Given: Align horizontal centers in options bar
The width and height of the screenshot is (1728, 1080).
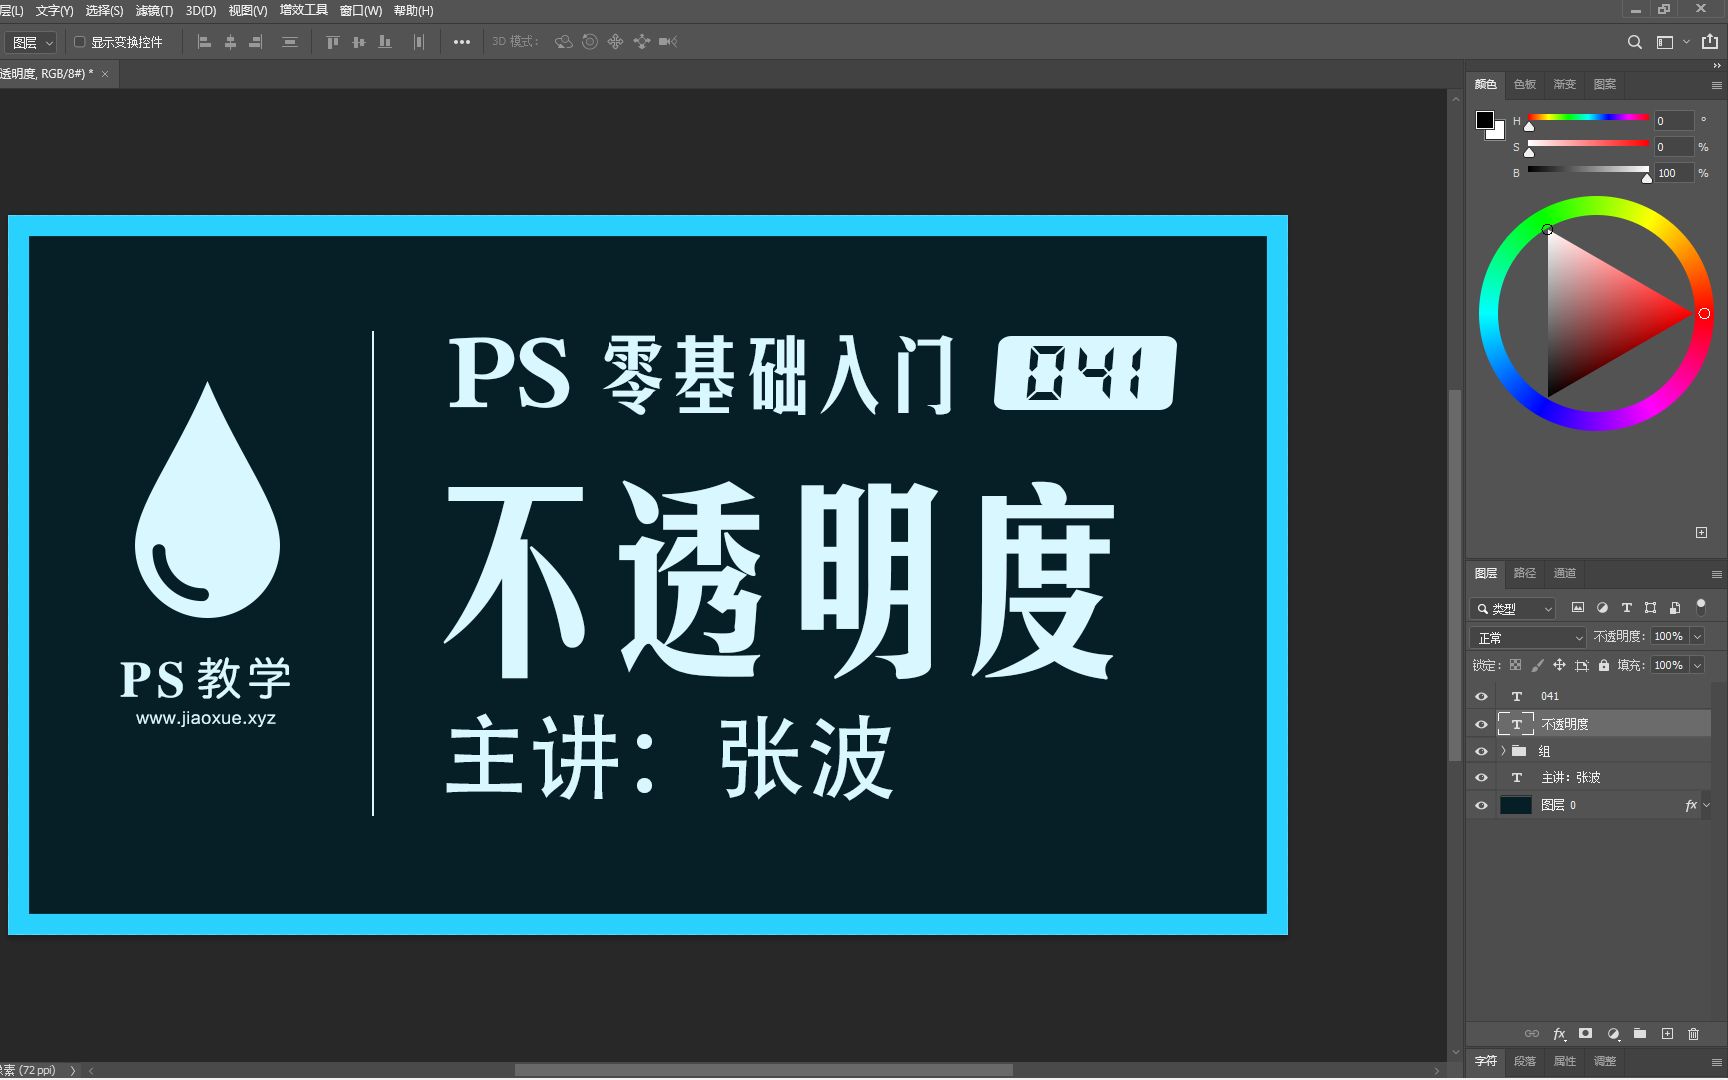Looking at the screenshot, I should (230, 42).
